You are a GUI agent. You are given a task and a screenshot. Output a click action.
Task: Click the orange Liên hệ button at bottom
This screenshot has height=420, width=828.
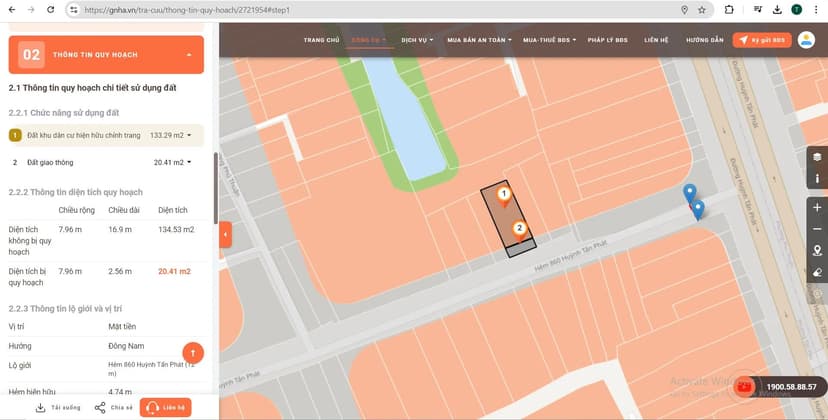(165, 407)
